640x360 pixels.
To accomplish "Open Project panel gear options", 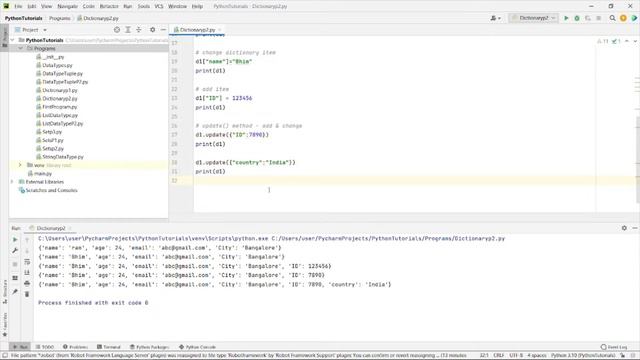I will 152,30.
